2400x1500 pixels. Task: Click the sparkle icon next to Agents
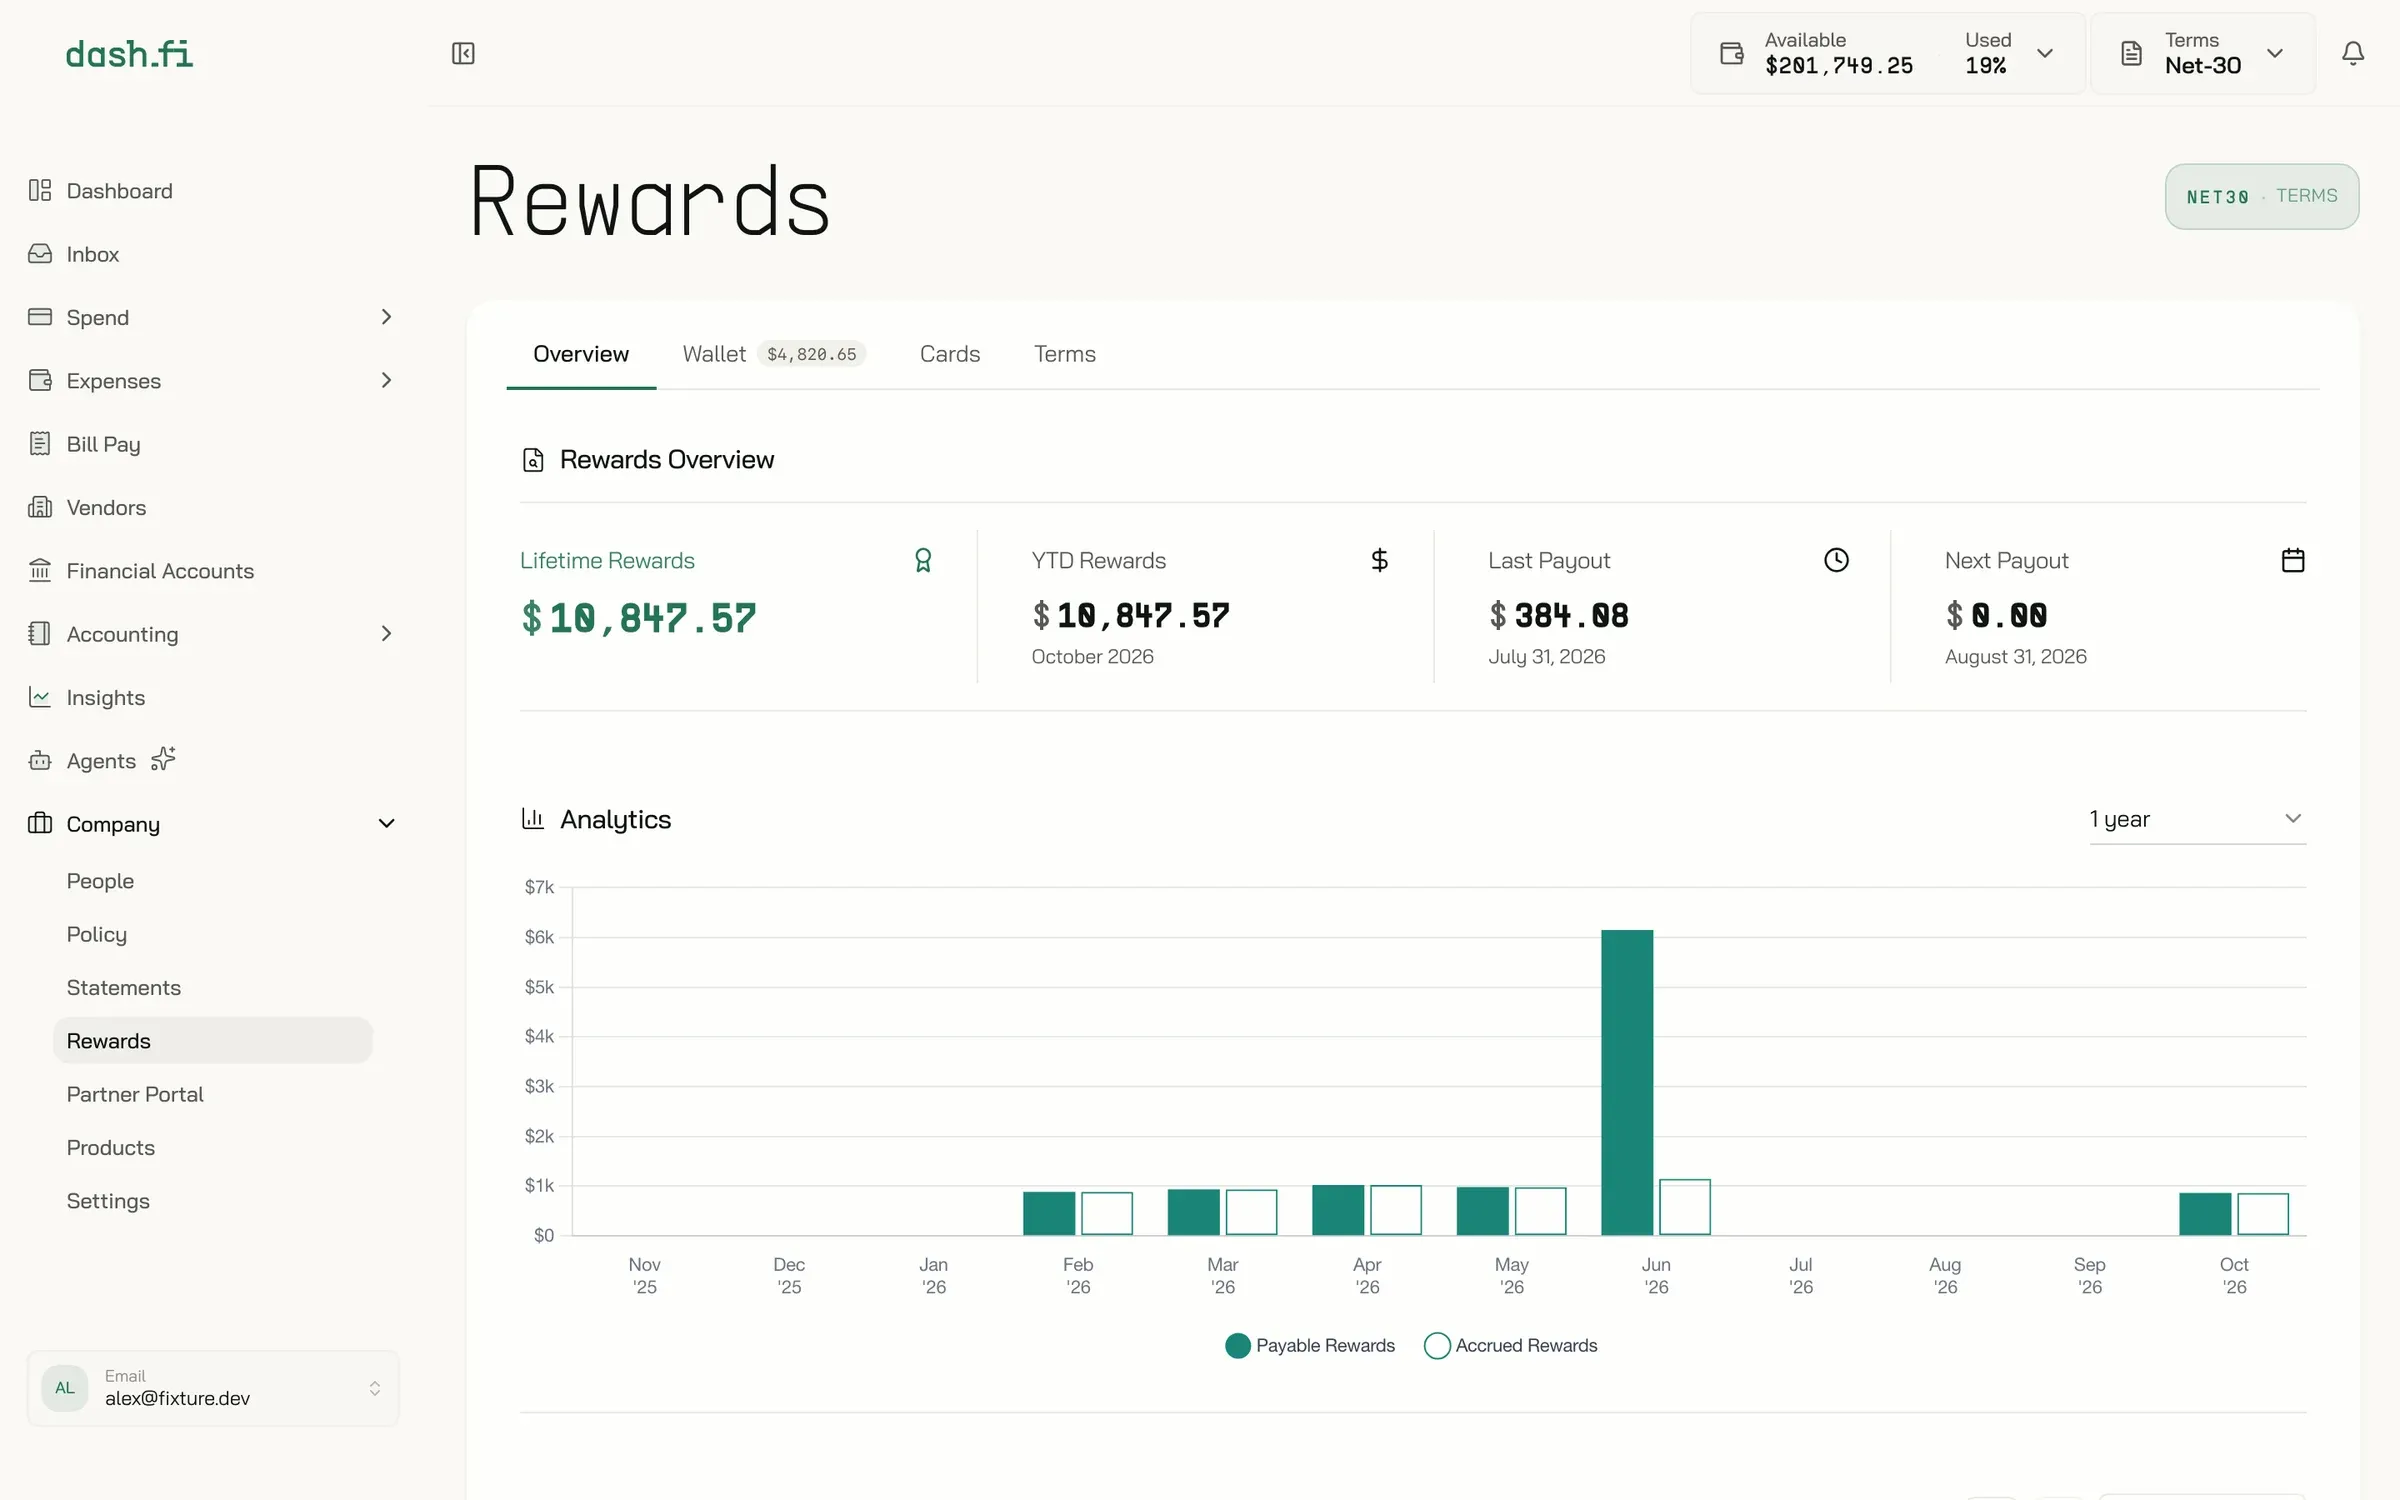163,759
